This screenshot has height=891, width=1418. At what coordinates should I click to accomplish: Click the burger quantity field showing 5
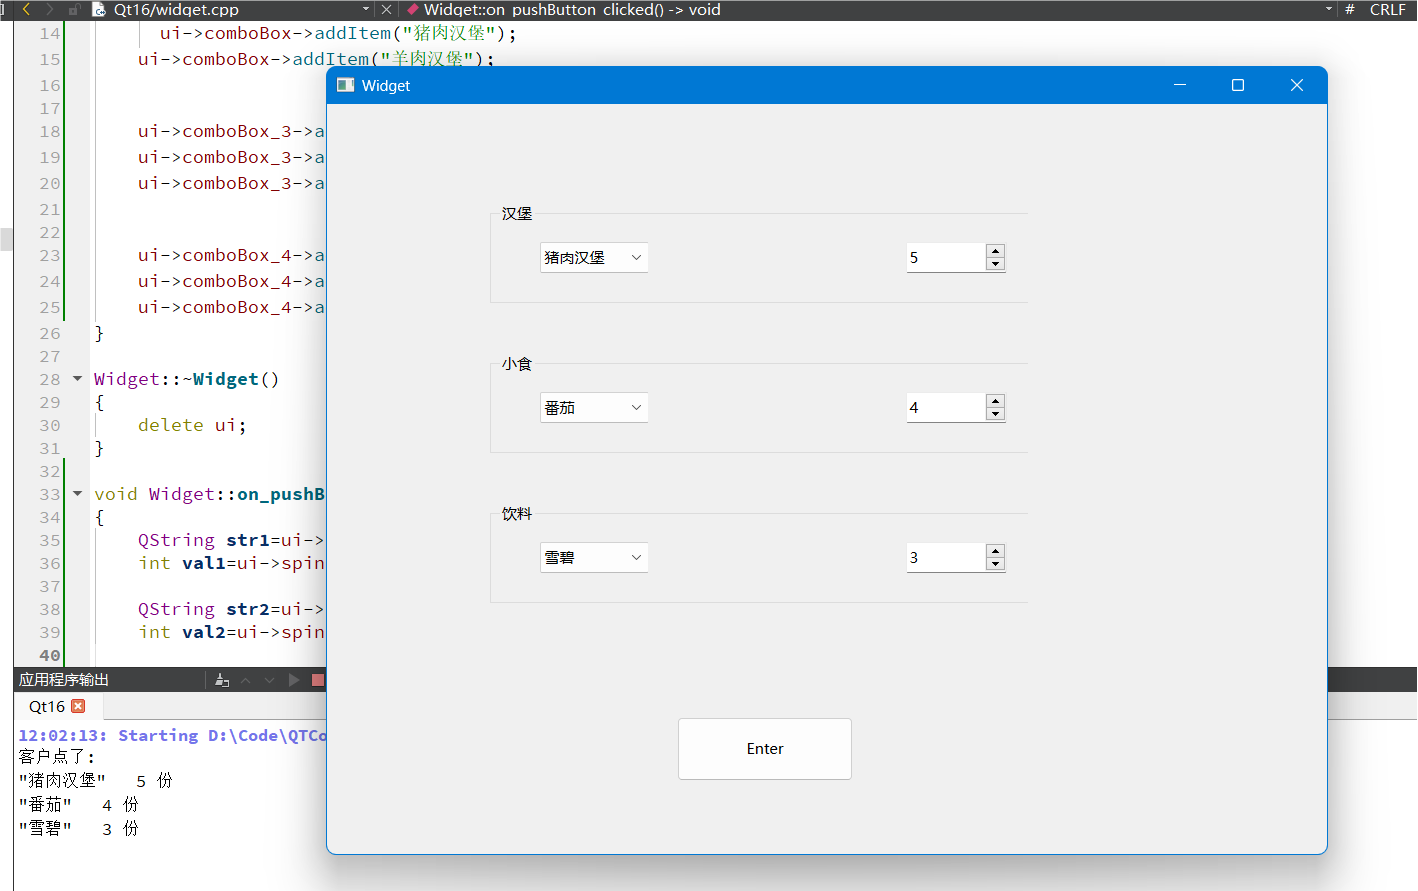coord(946,258)
